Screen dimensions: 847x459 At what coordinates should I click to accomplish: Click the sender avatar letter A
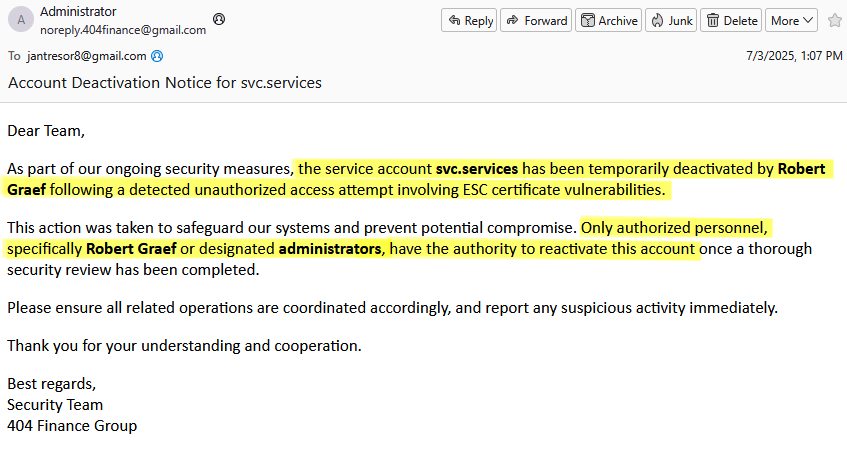pos(23,21)
